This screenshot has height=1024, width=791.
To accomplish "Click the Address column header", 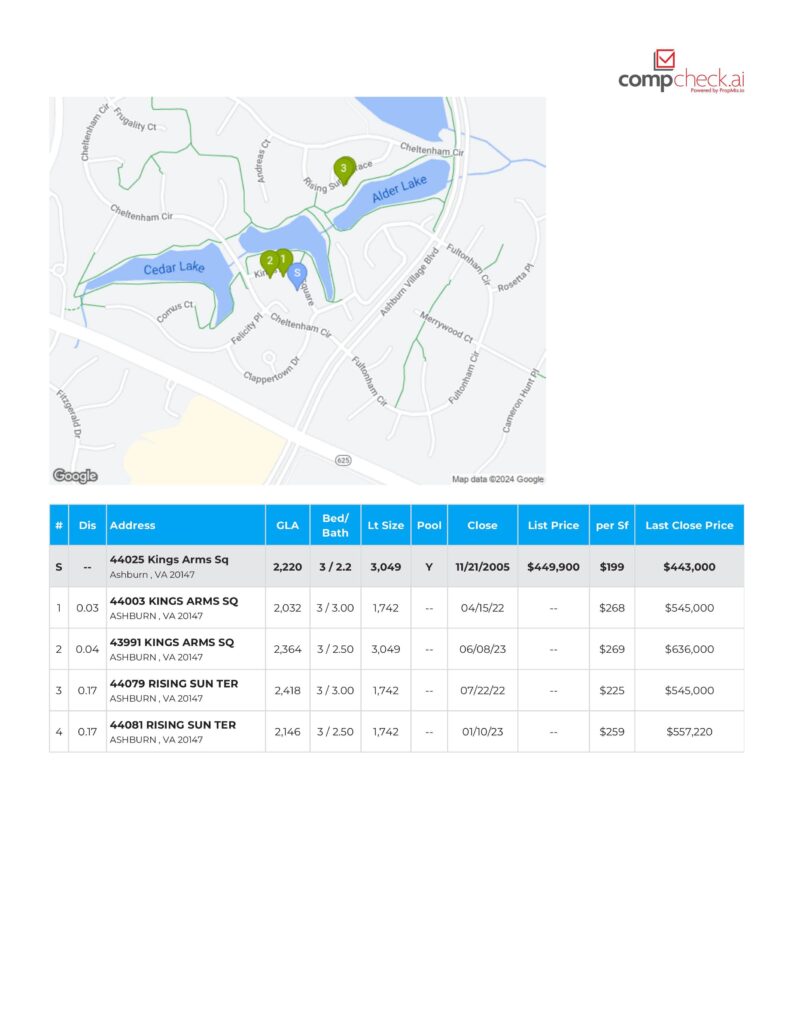I will coord(133,525).
